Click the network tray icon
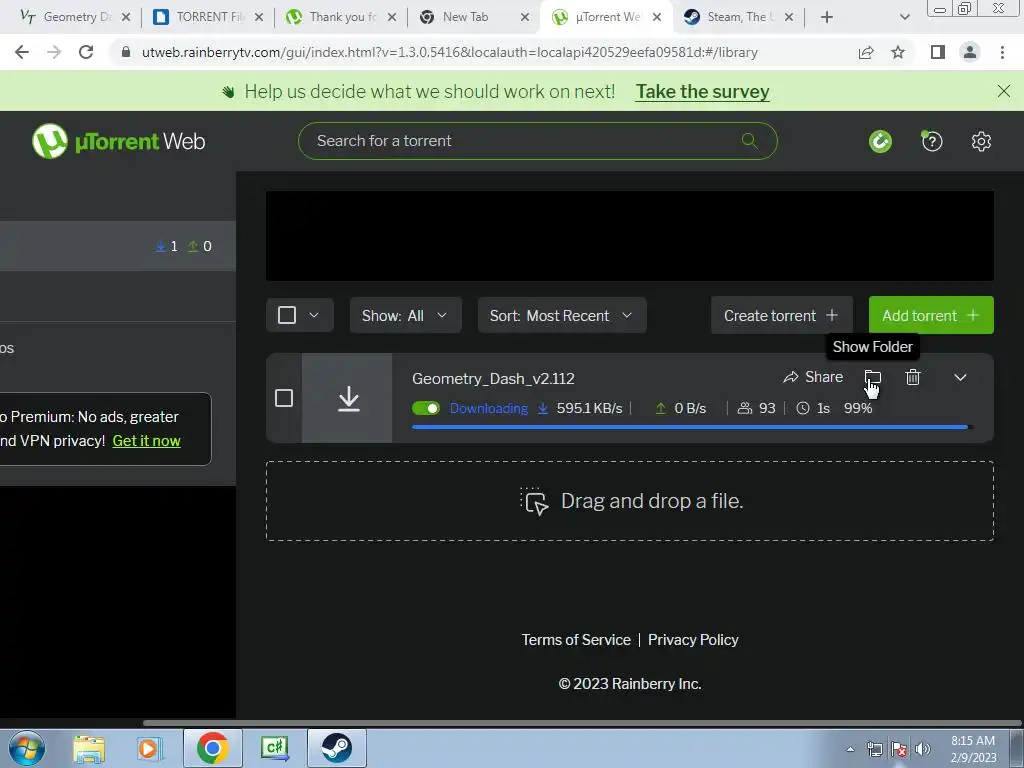Image resolution: width=1024 pixels, height=768 pixels. [874, 749]
